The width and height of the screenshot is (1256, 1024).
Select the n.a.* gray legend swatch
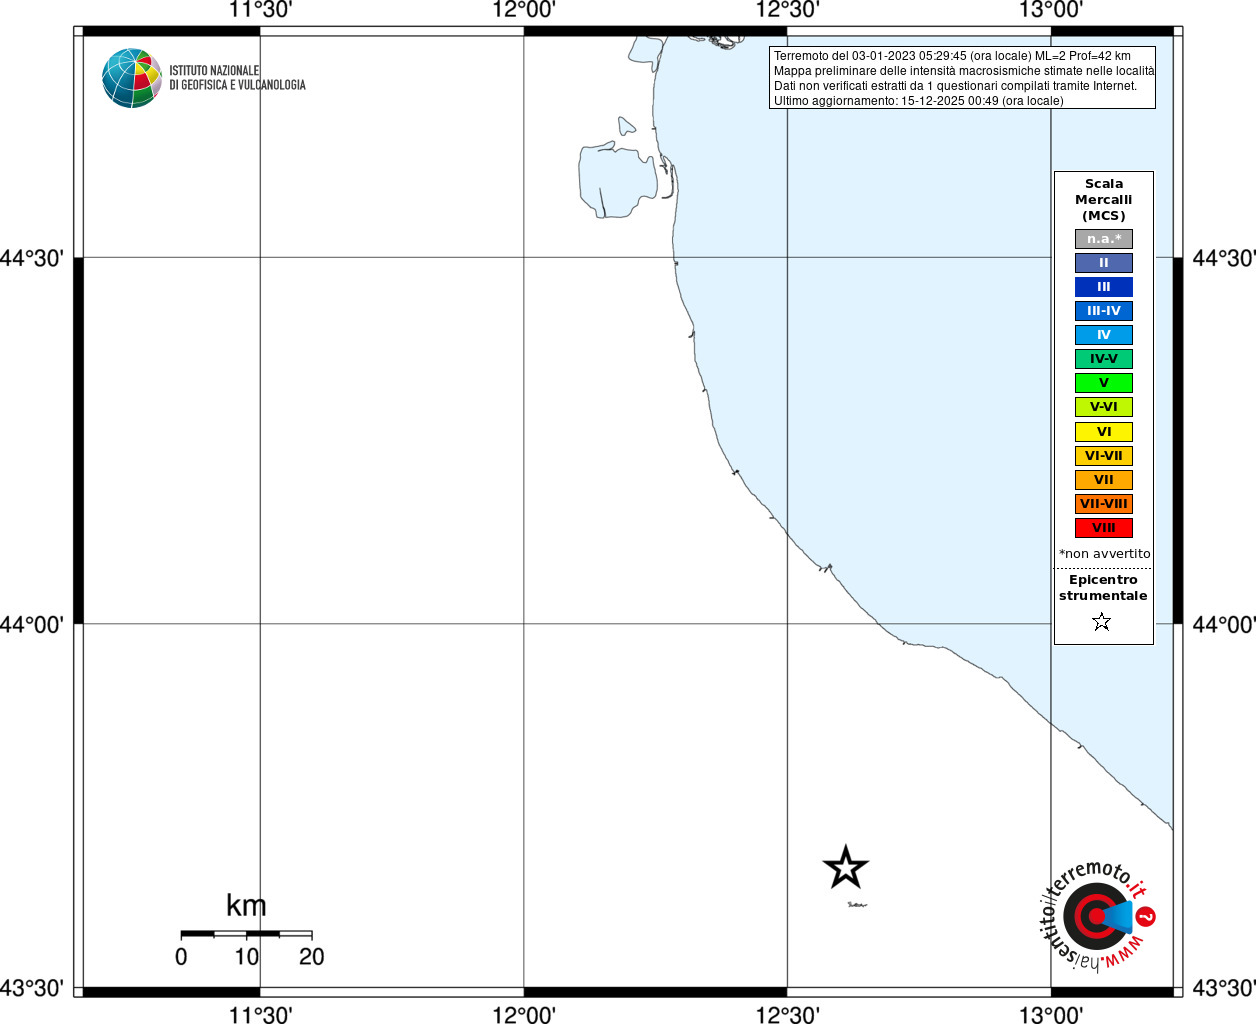tap(1104, 239)
